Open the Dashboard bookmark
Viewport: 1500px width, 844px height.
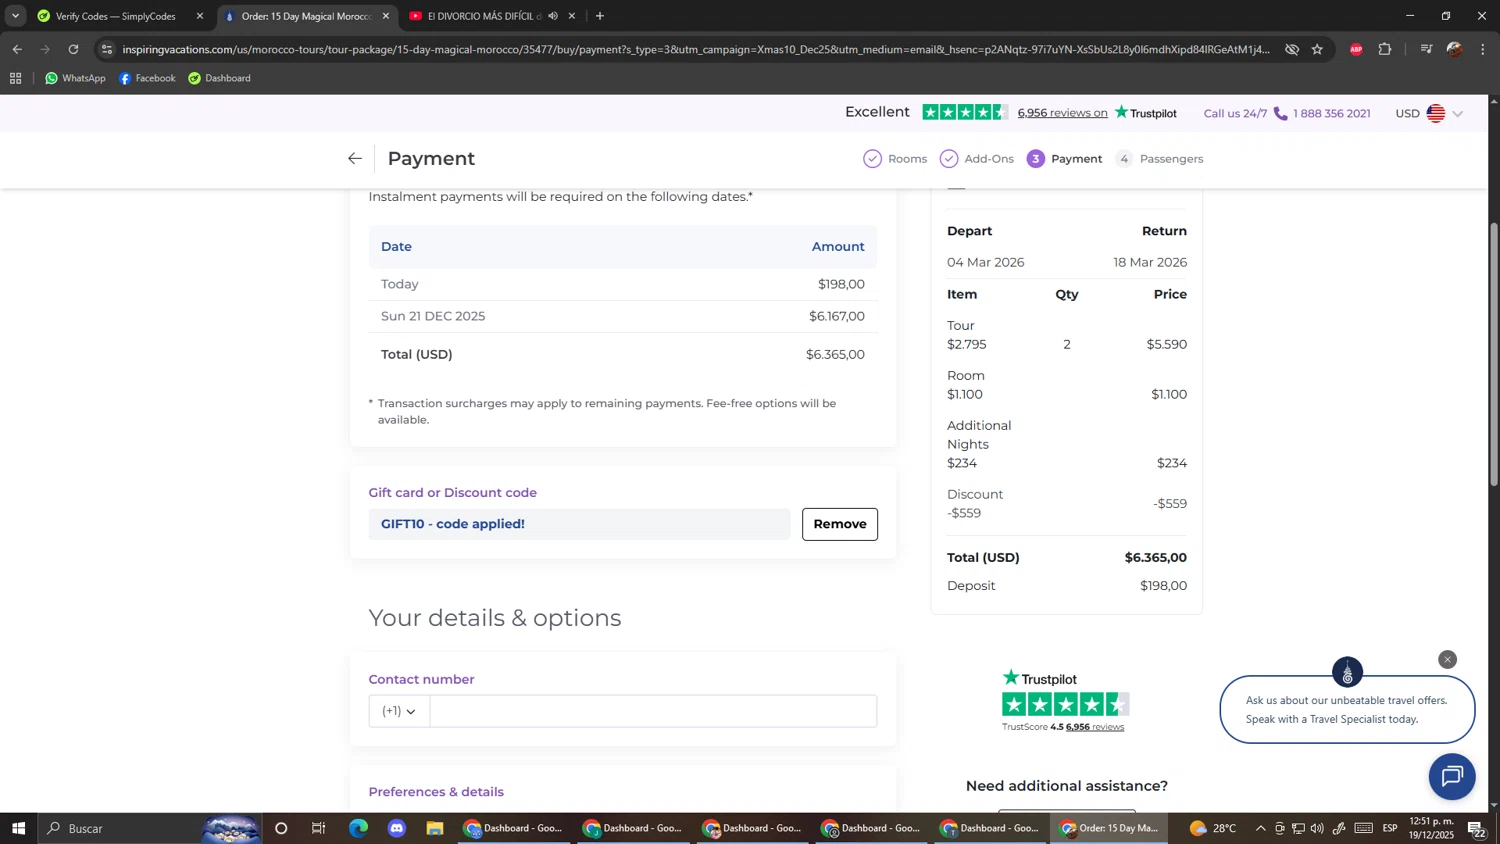219,78
